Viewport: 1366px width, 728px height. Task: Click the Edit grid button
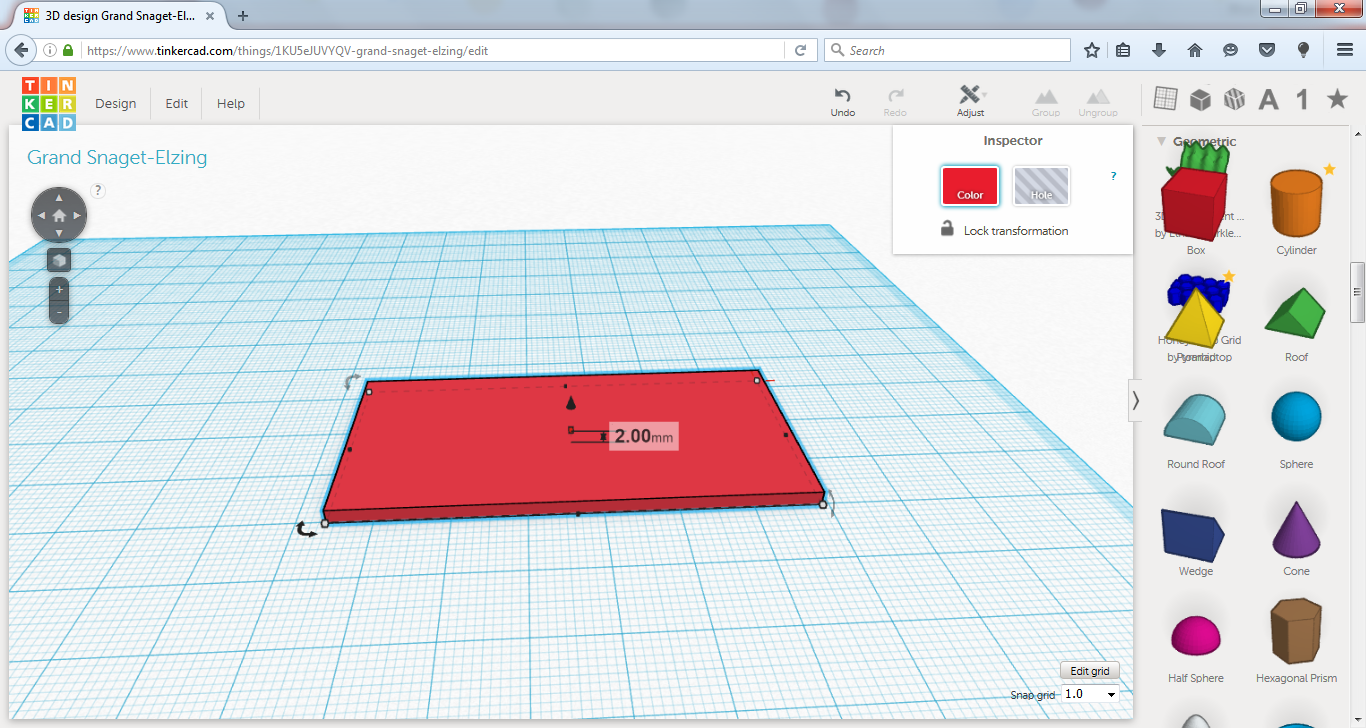[x=1090, y=671]
